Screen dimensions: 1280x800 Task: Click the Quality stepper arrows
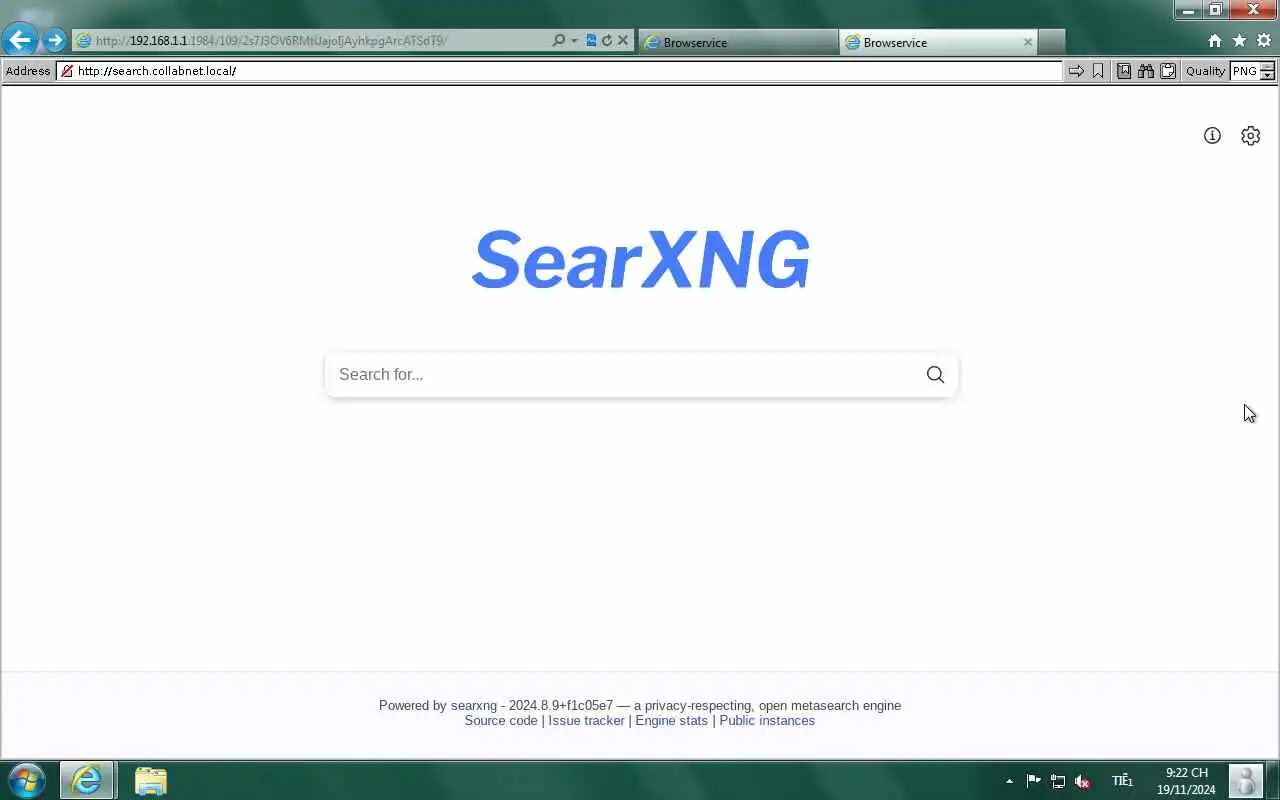click(x=1268, y=71)
